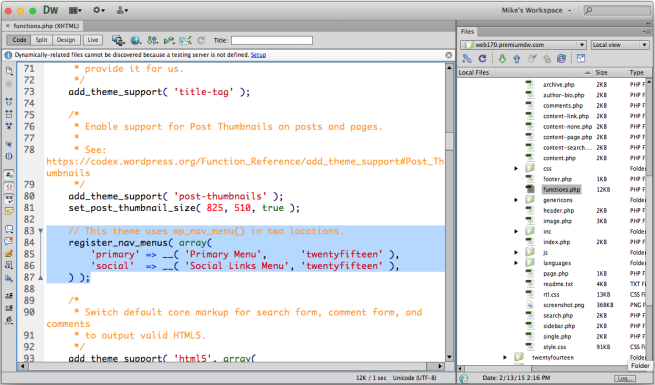Click the Setup link in info bar

click(x=258, y=55)
